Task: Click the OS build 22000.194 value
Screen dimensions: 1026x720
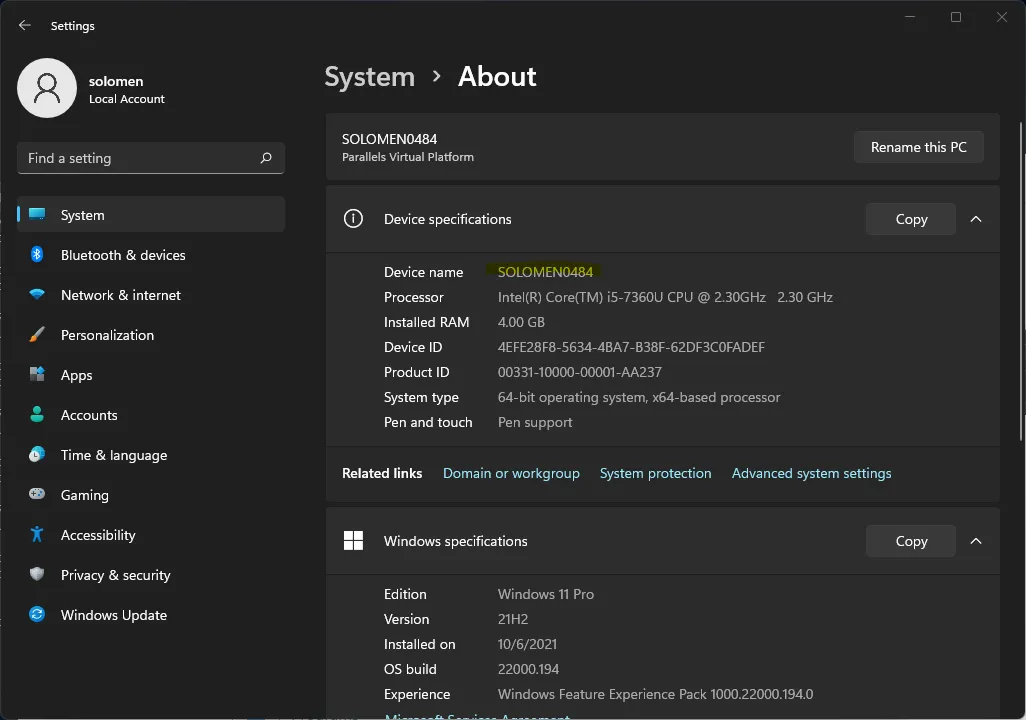Action: [x=528, y=669]
